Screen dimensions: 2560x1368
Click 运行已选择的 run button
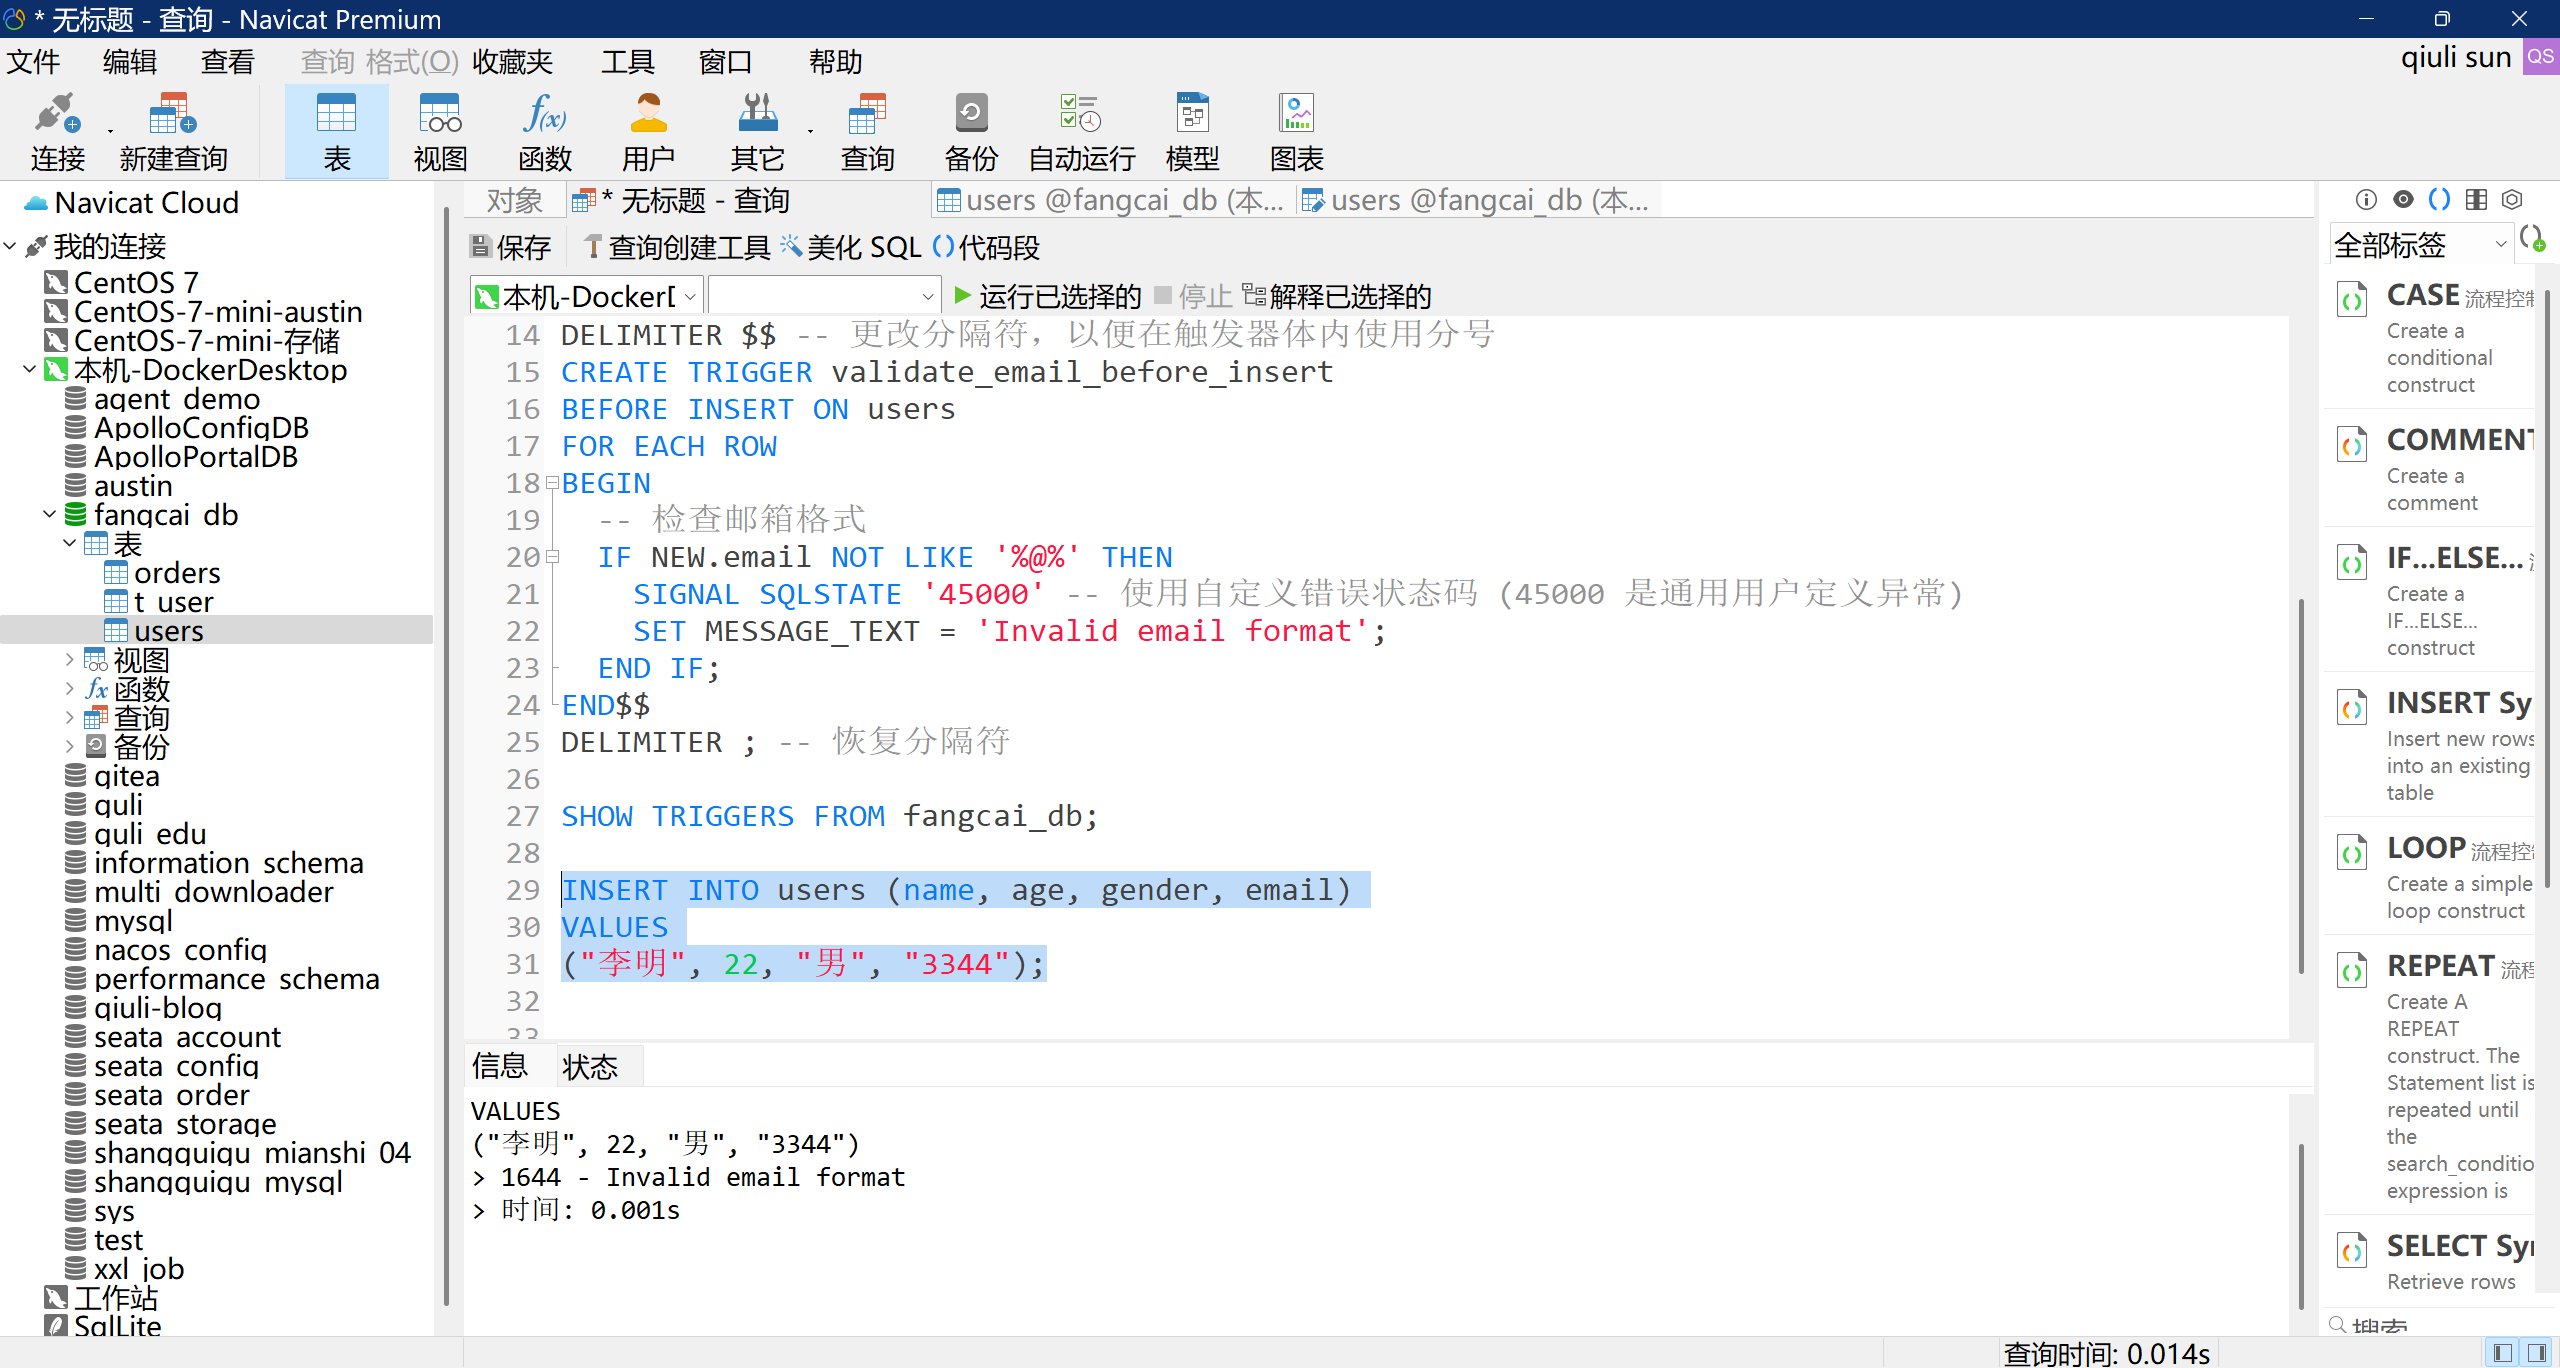(1047, 297)
